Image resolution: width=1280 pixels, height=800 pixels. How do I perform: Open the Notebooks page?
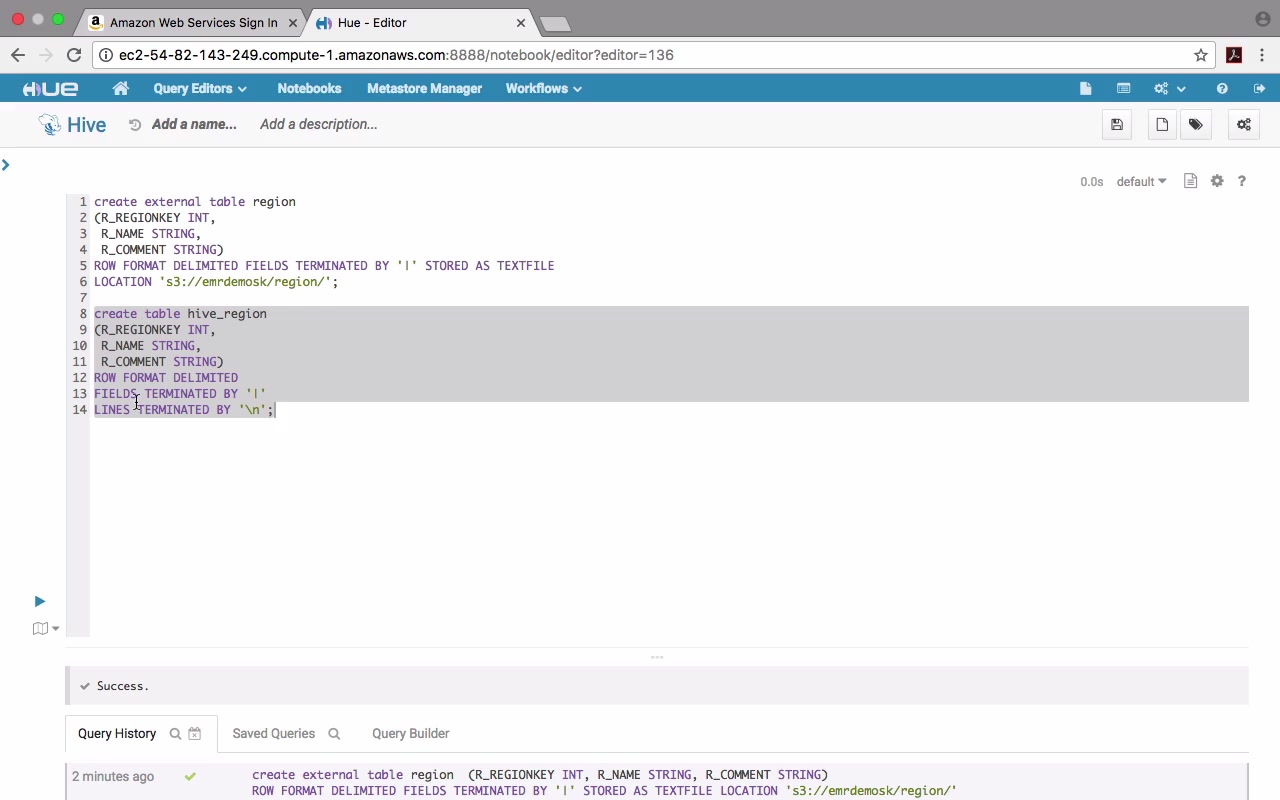(309, 89)
